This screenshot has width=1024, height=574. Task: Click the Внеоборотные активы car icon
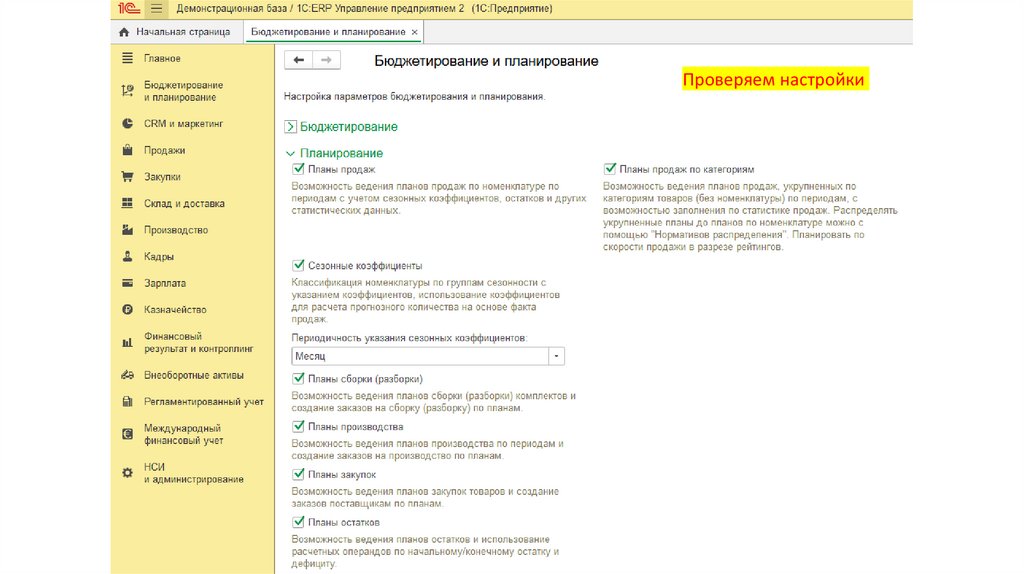coord(127,376)
